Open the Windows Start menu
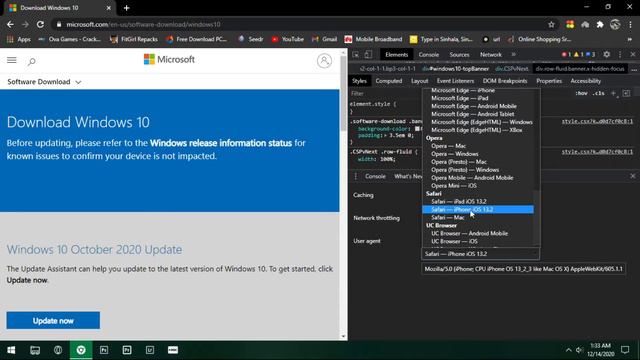Image resolution: width=640 pixels, height=360 pixels. tap(11, 350)
